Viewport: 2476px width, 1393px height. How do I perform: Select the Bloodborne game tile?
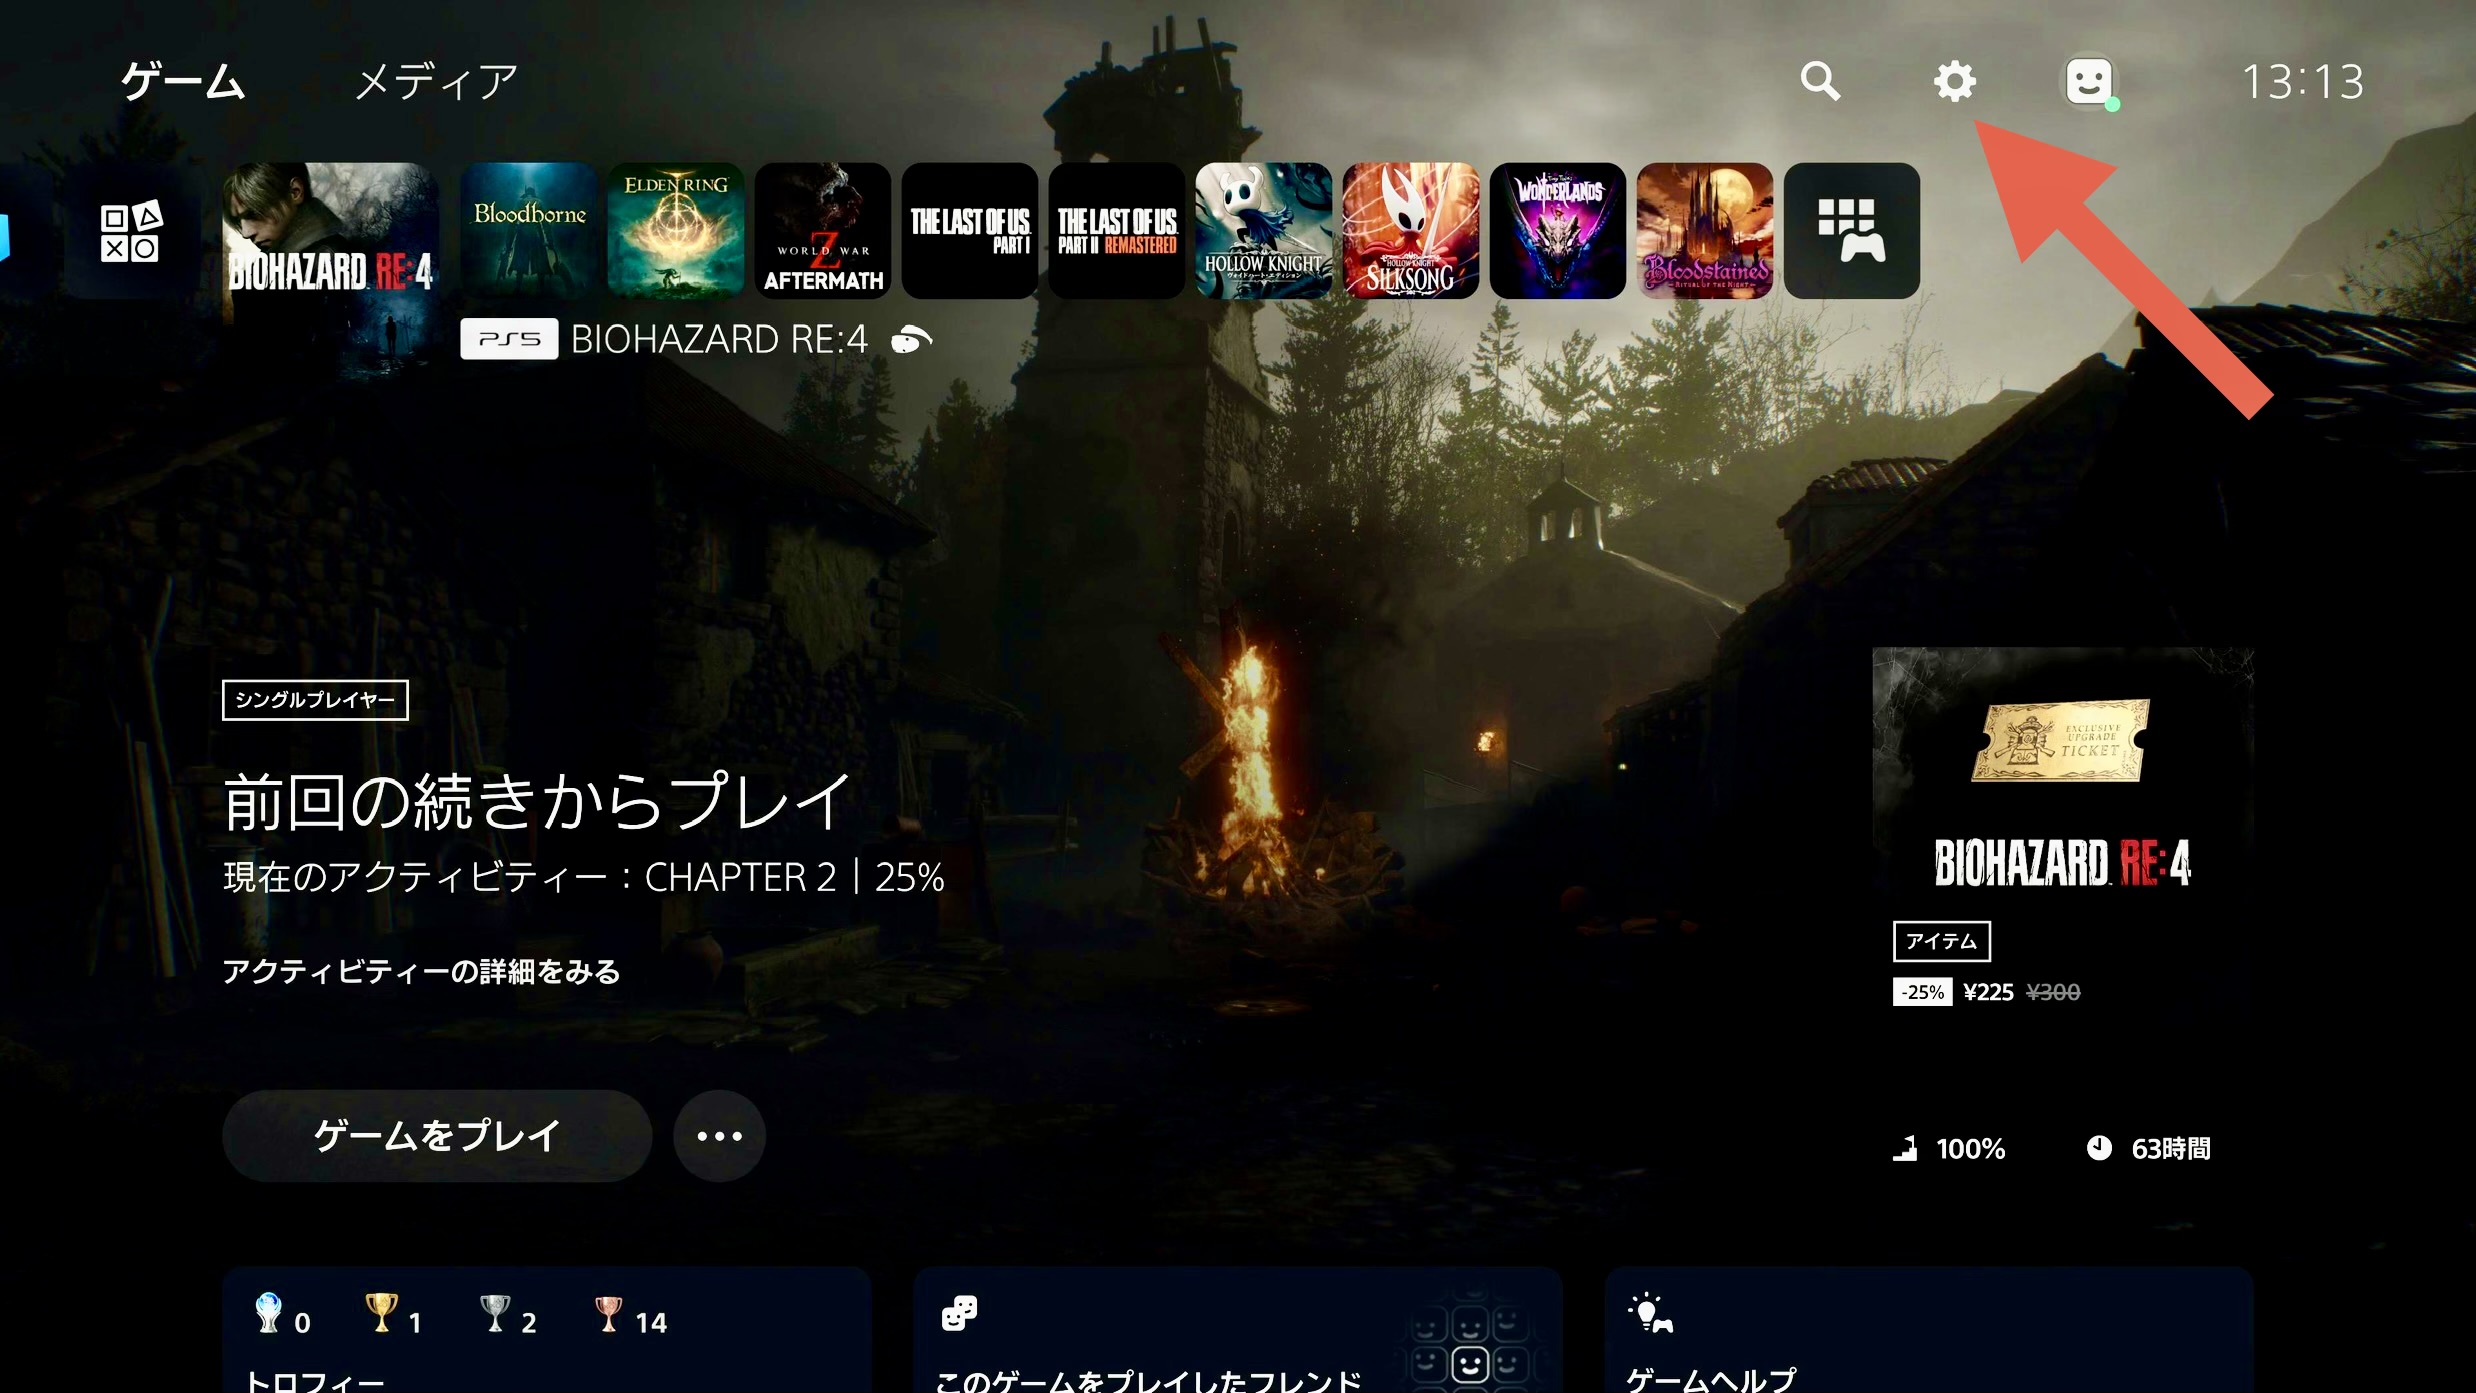coord(529,231)
